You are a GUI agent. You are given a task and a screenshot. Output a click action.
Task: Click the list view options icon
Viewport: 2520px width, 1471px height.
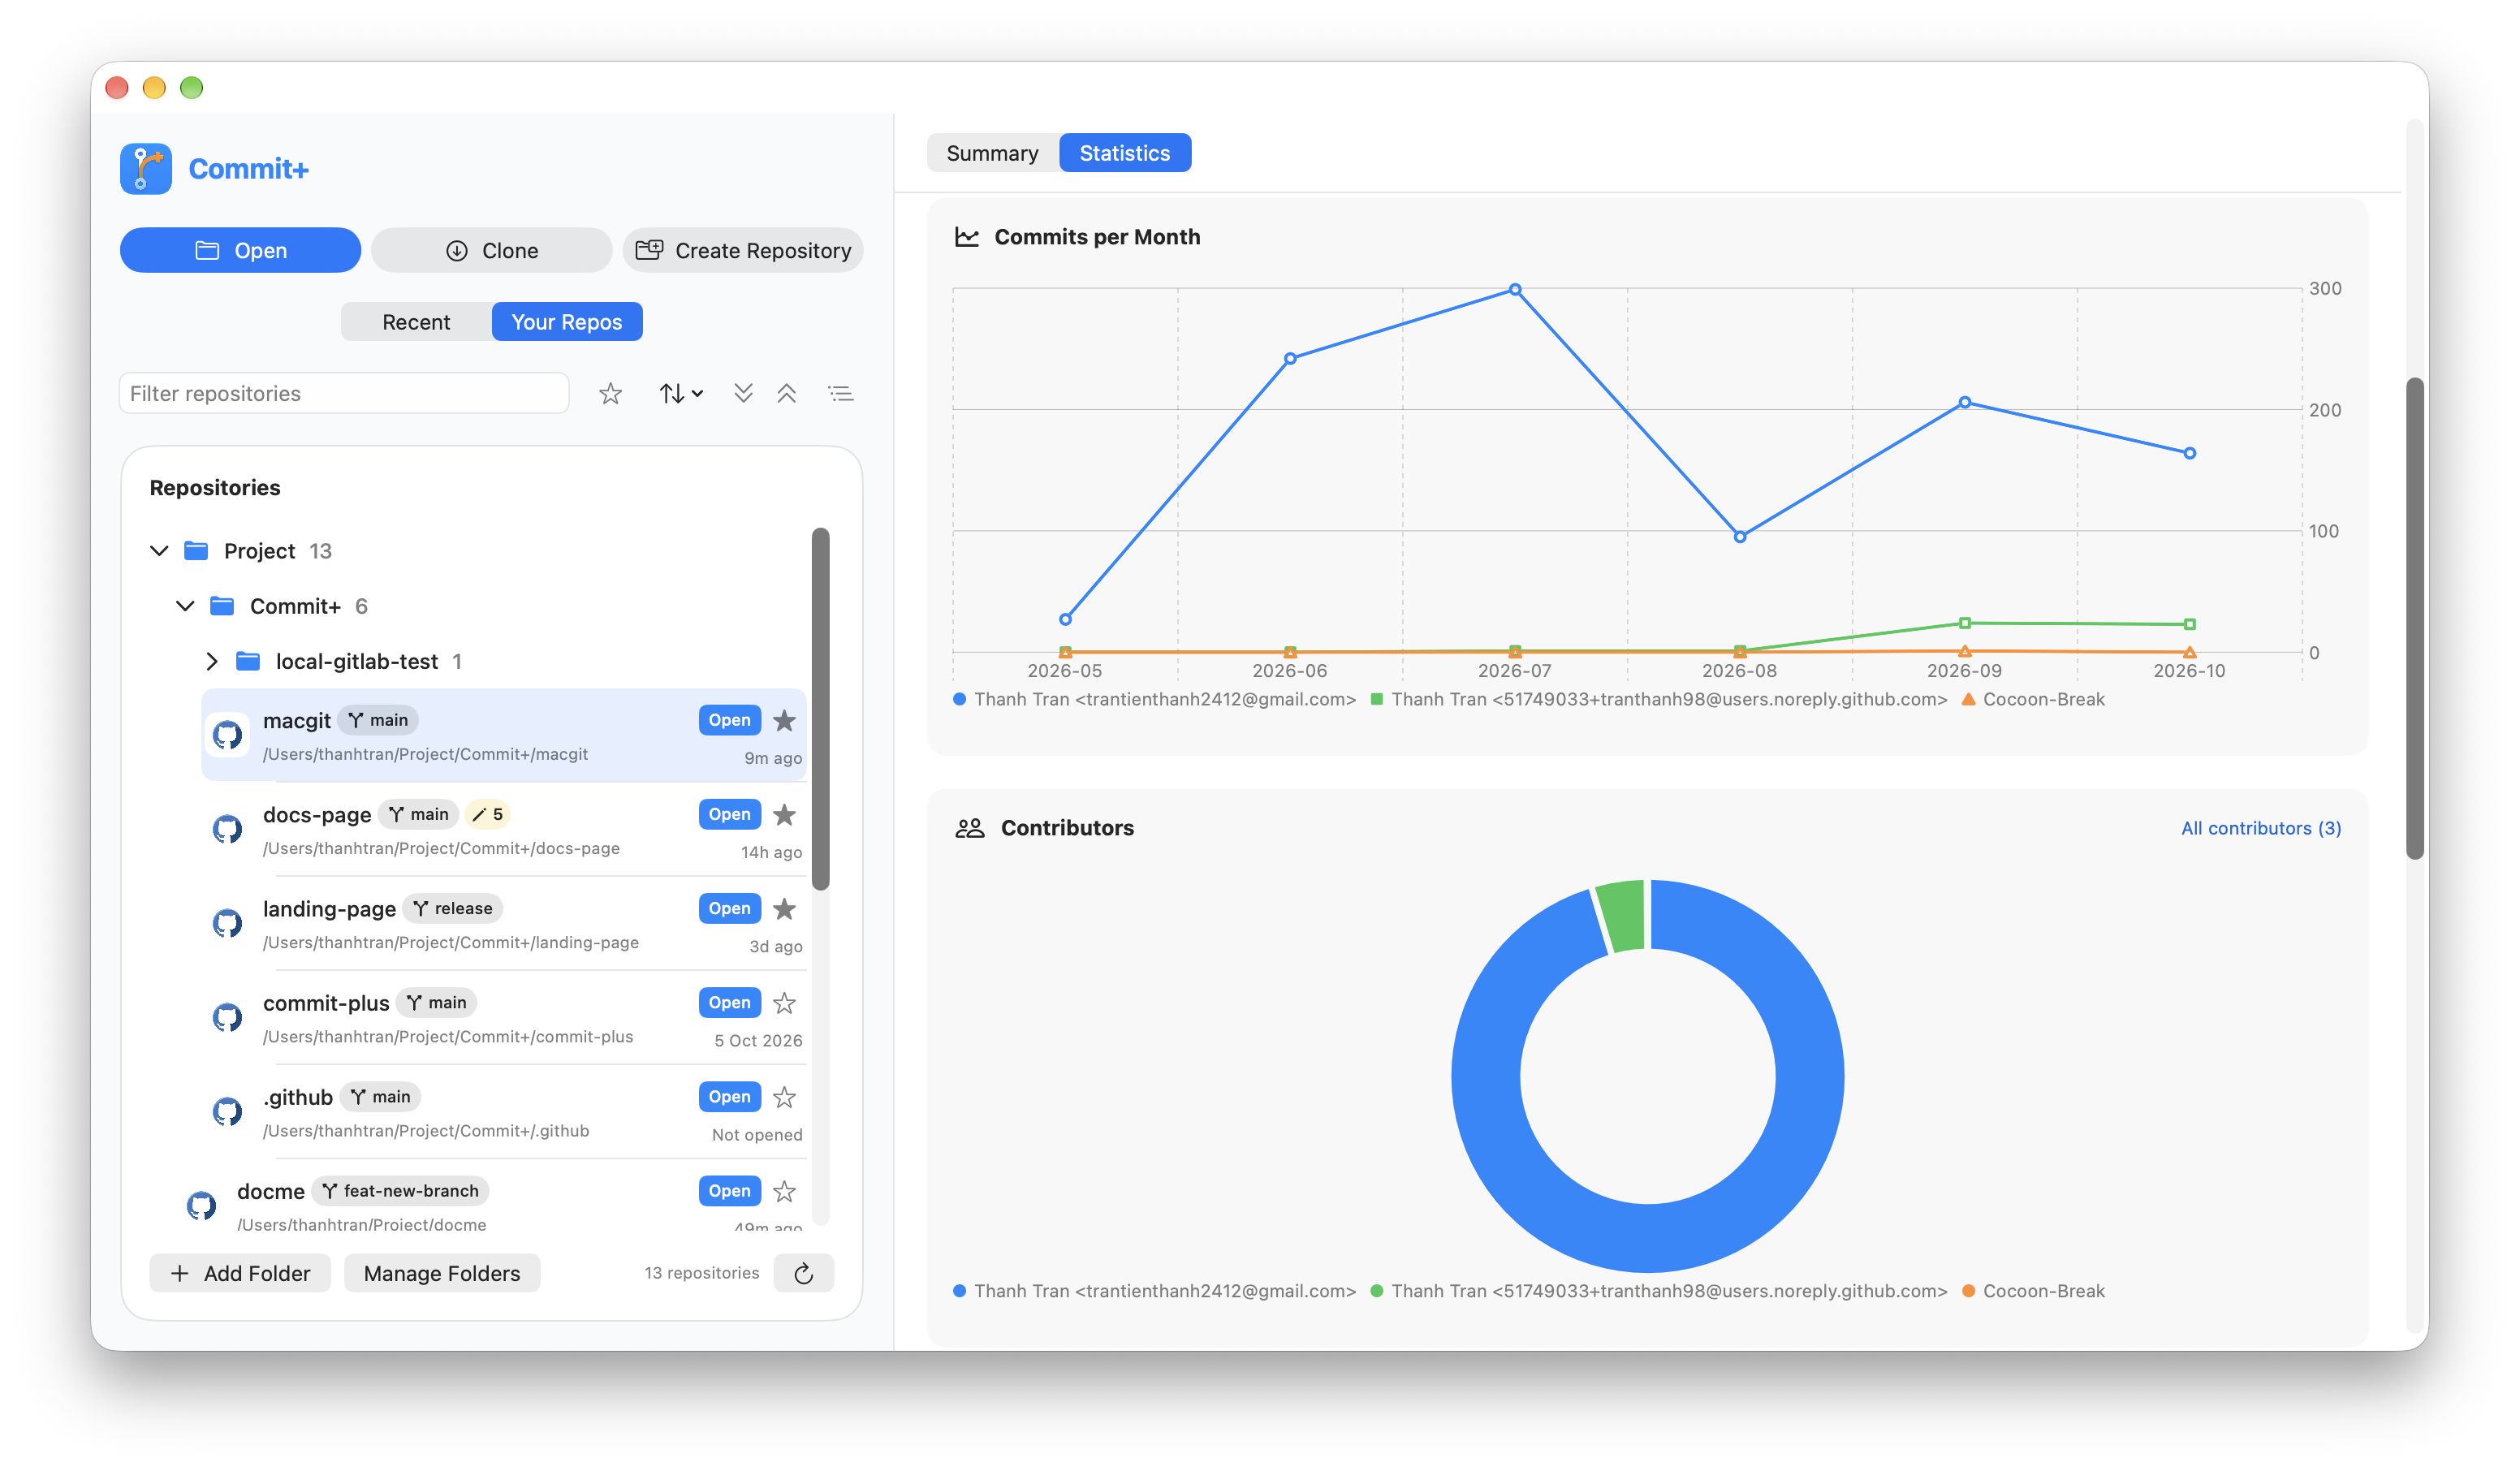click(841, 393)
